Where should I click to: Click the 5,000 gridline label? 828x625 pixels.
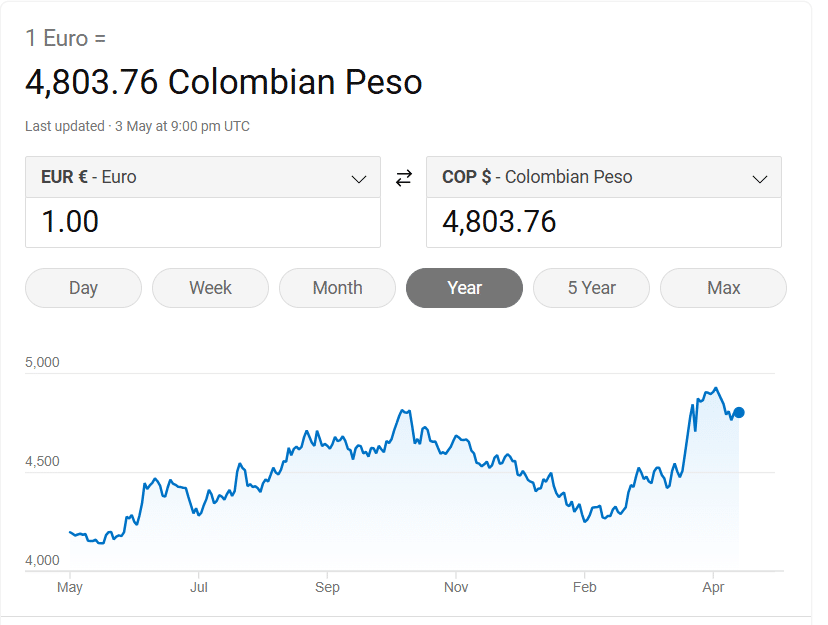point(42,362)
